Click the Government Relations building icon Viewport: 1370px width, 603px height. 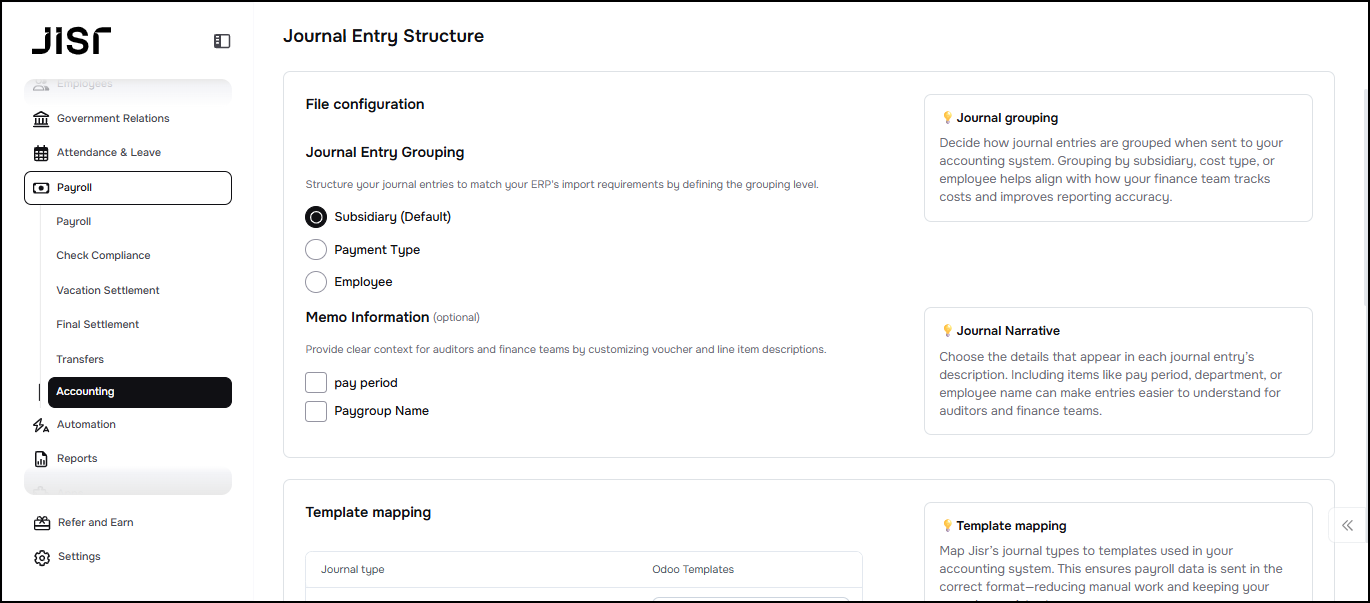[41, 119]
